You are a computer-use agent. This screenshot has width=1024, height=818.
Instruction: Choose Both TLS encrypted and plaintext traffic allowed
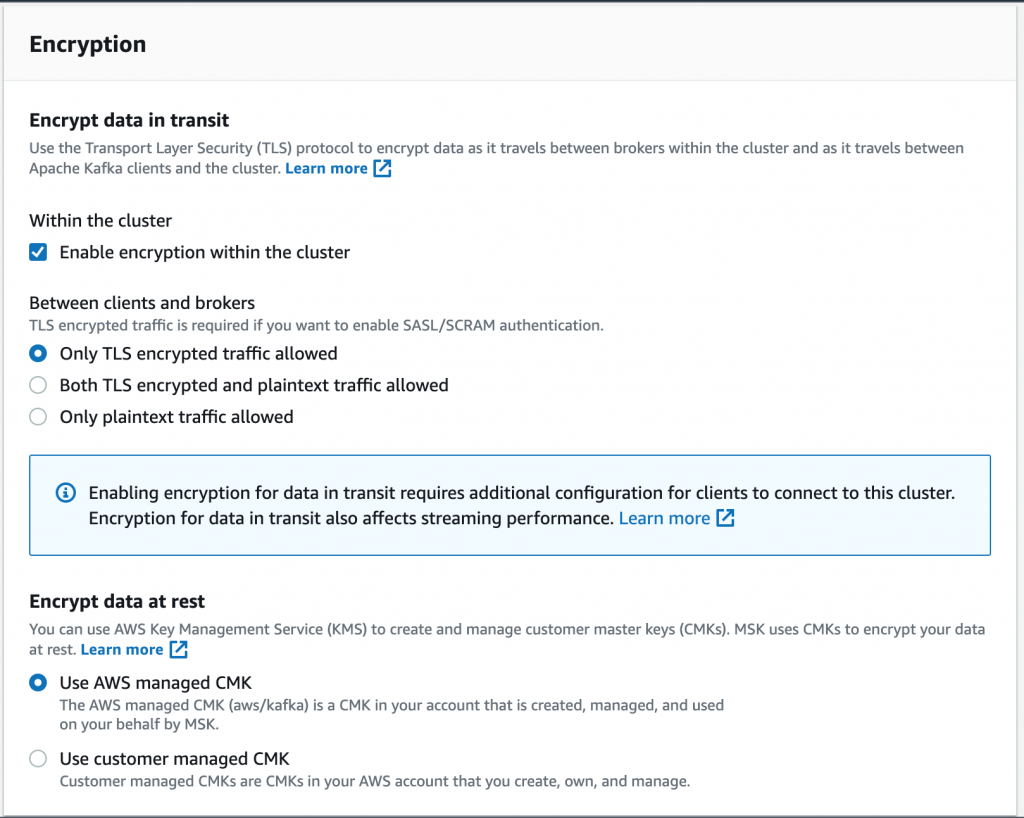coord(37,385)
